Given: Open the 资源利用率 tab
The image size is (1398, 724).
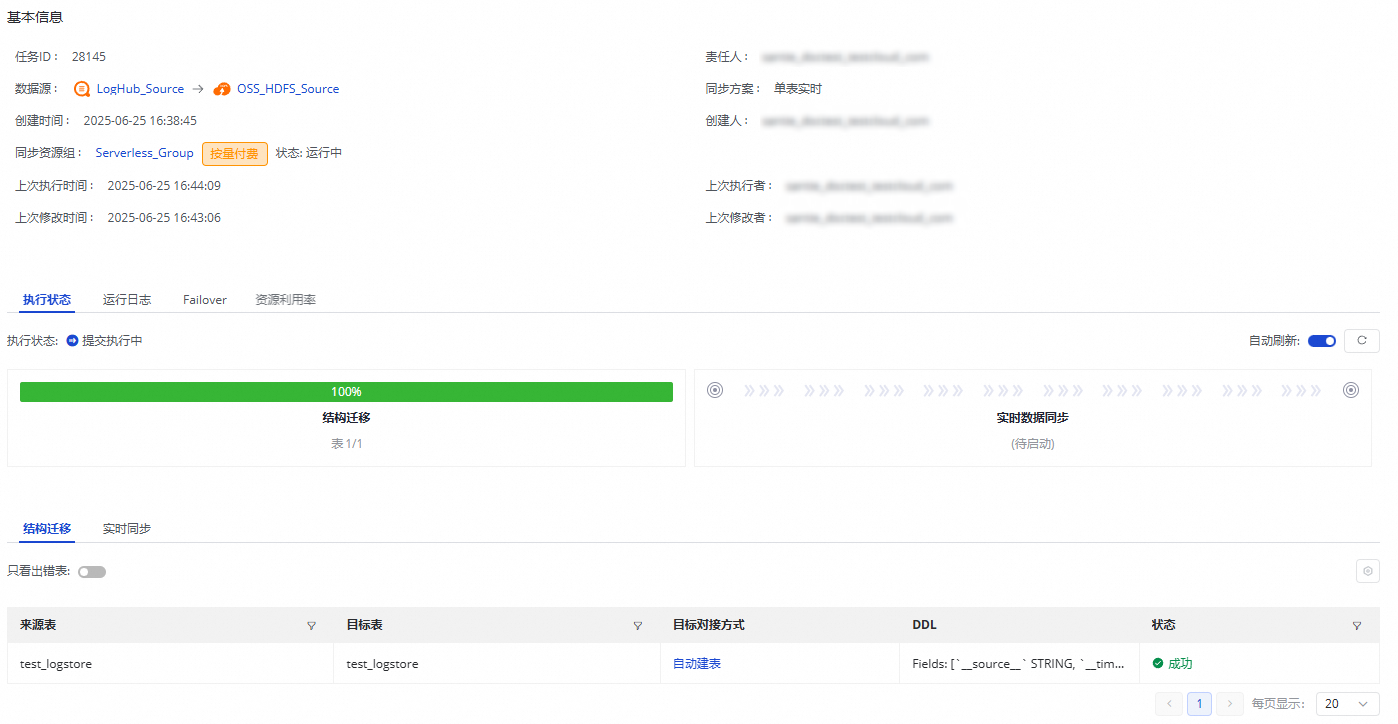Looking at the screenshot, I should [286, 299].
